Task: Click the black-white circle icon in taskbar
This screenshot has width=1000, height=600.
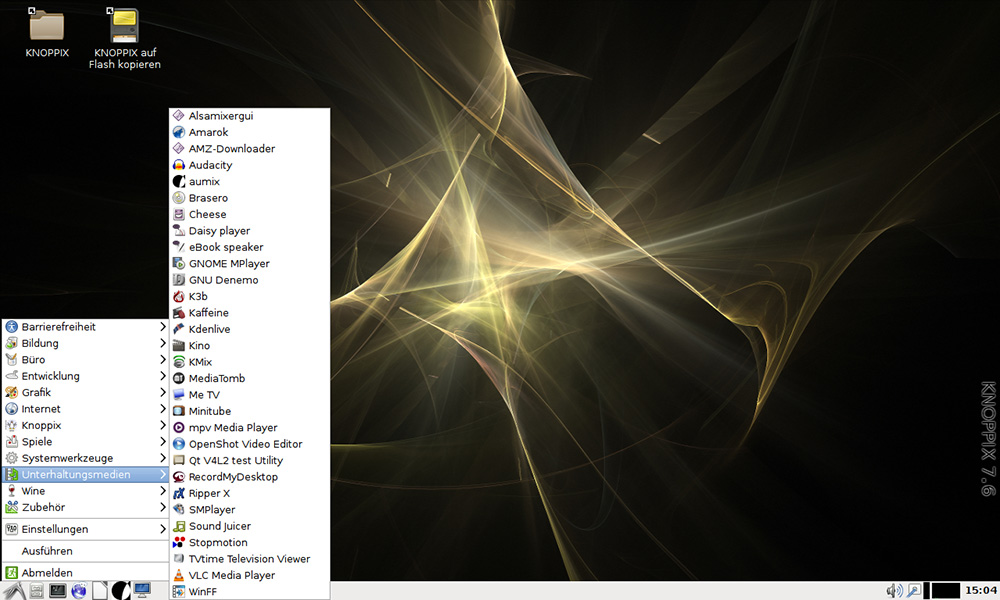Action: (x=121, y=591)
